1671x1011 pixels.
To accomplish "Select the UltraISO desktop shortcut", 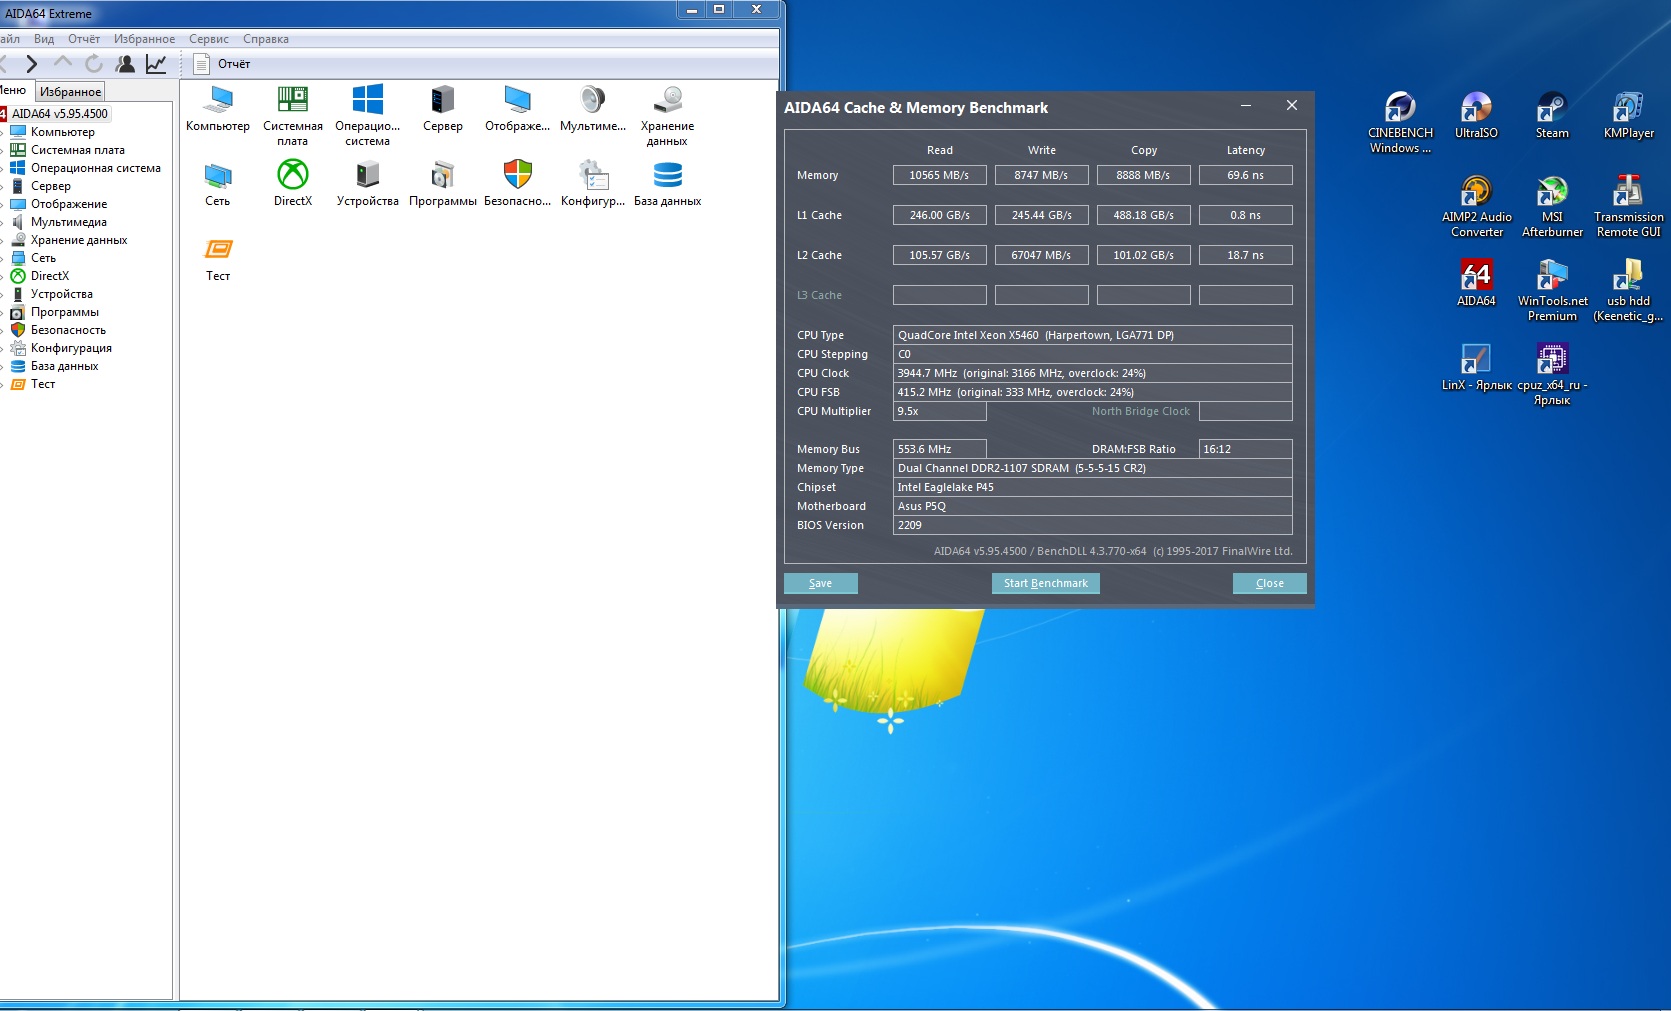I will [1476, 116].
